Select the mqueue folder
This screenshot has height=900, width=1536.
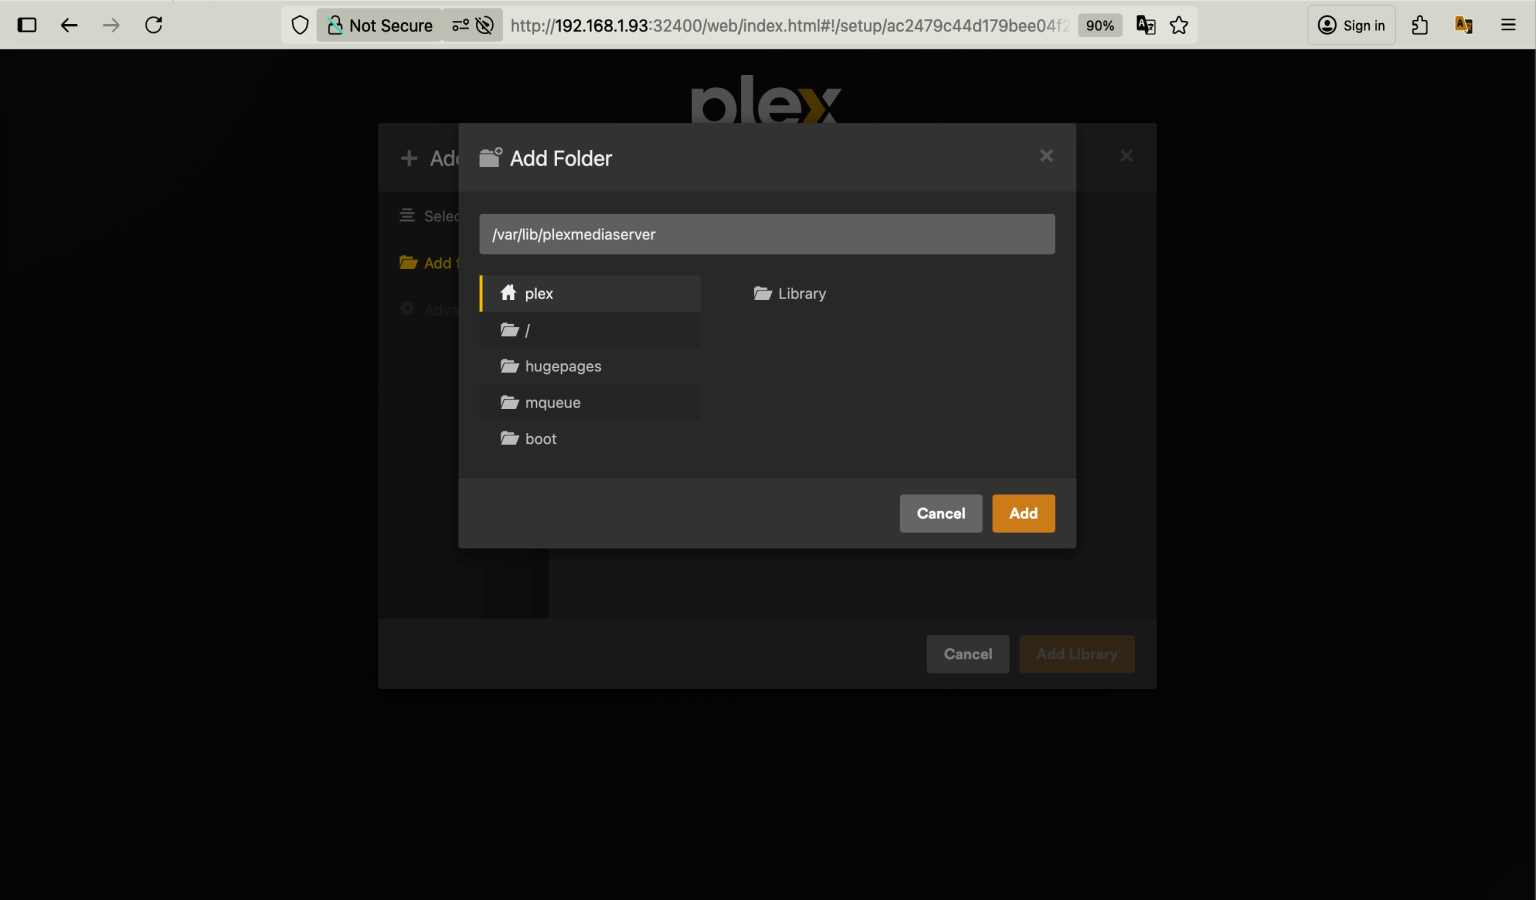click(552, 402)
